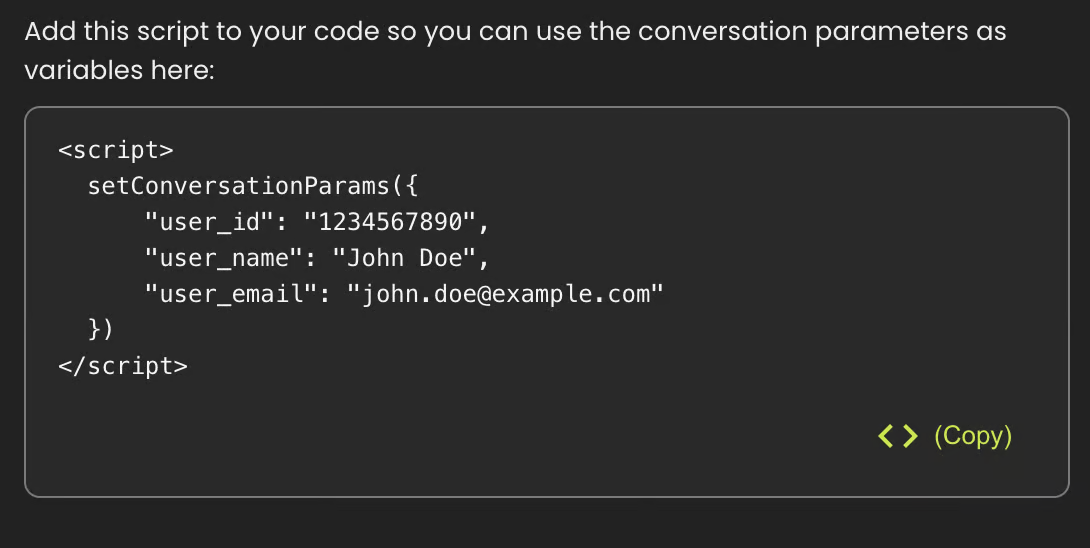The image size is (1090, 548).
Task: Click the john.doe@example.com value string
Action: pos(505,294)
